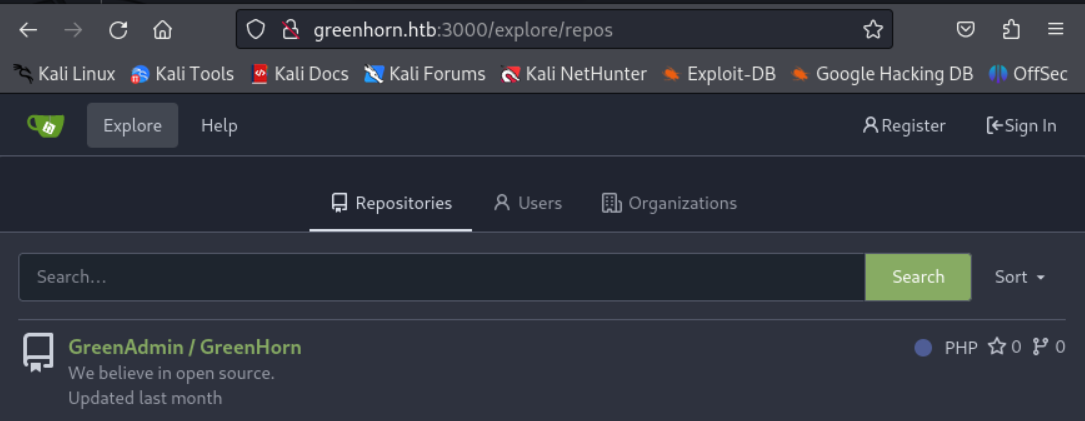Viewport: 1085px width, 421px height.
Task: Click the browser reload icon
Action: (118, 30)
